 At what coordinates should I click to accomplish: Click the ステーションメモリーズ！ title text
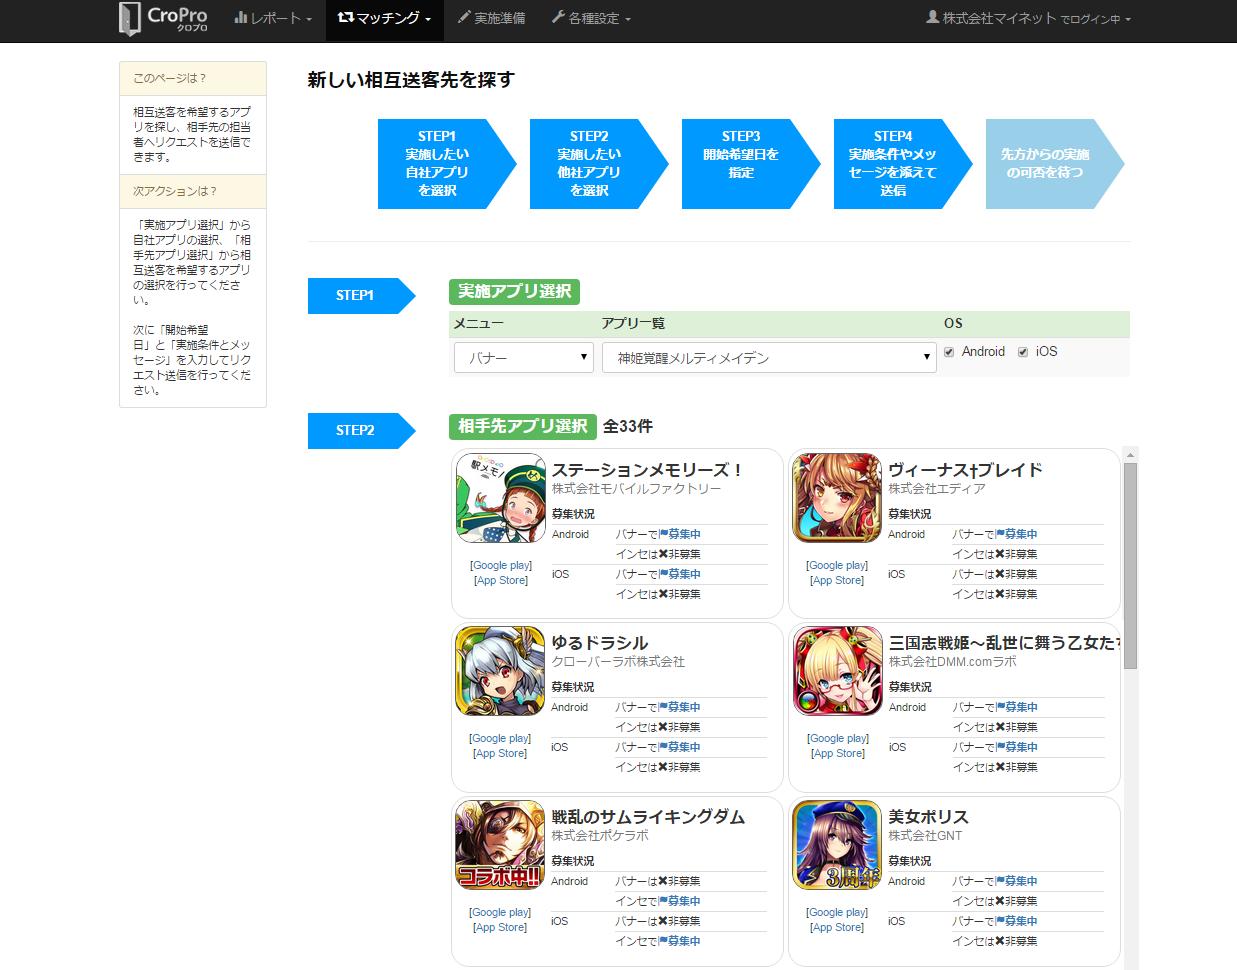click(648, 470)
